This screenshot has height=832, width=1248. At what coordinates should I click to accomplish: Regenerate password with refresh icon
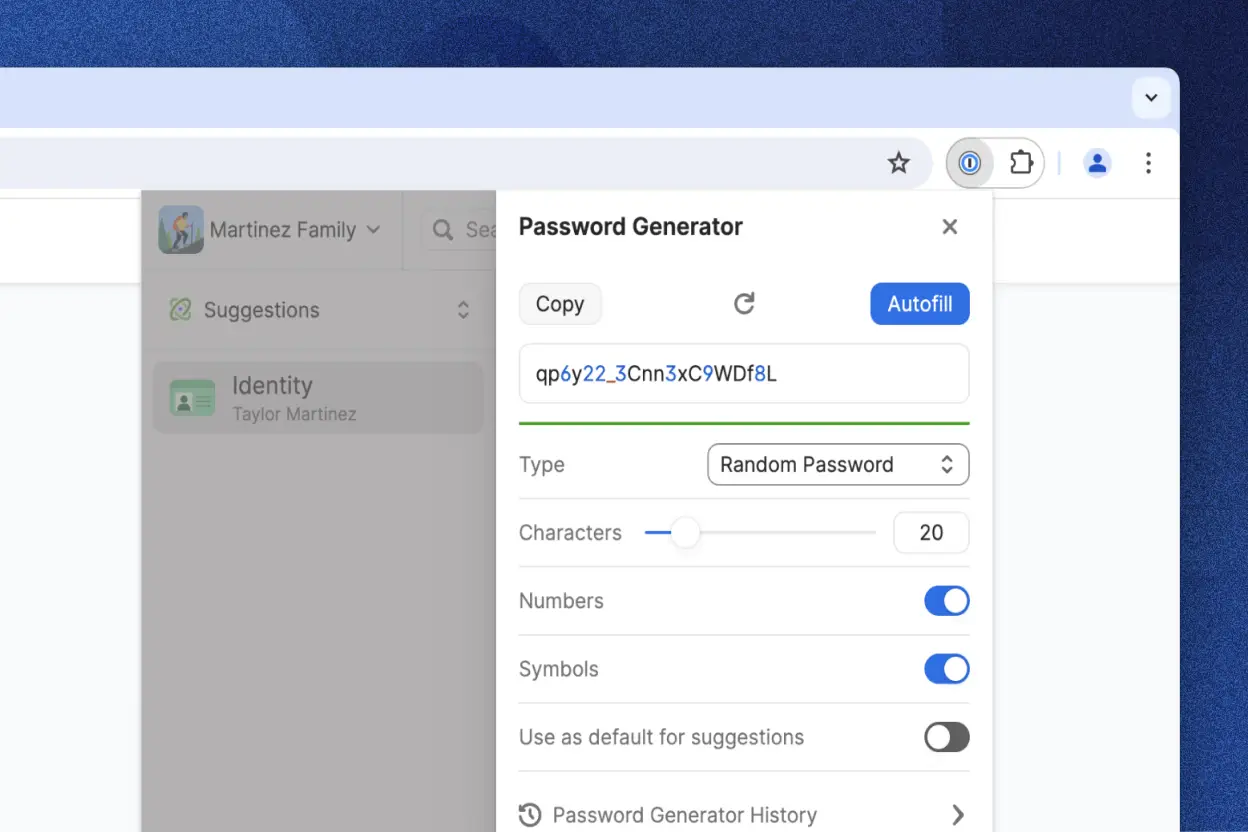pyautogui.click(x=744, y=304)
